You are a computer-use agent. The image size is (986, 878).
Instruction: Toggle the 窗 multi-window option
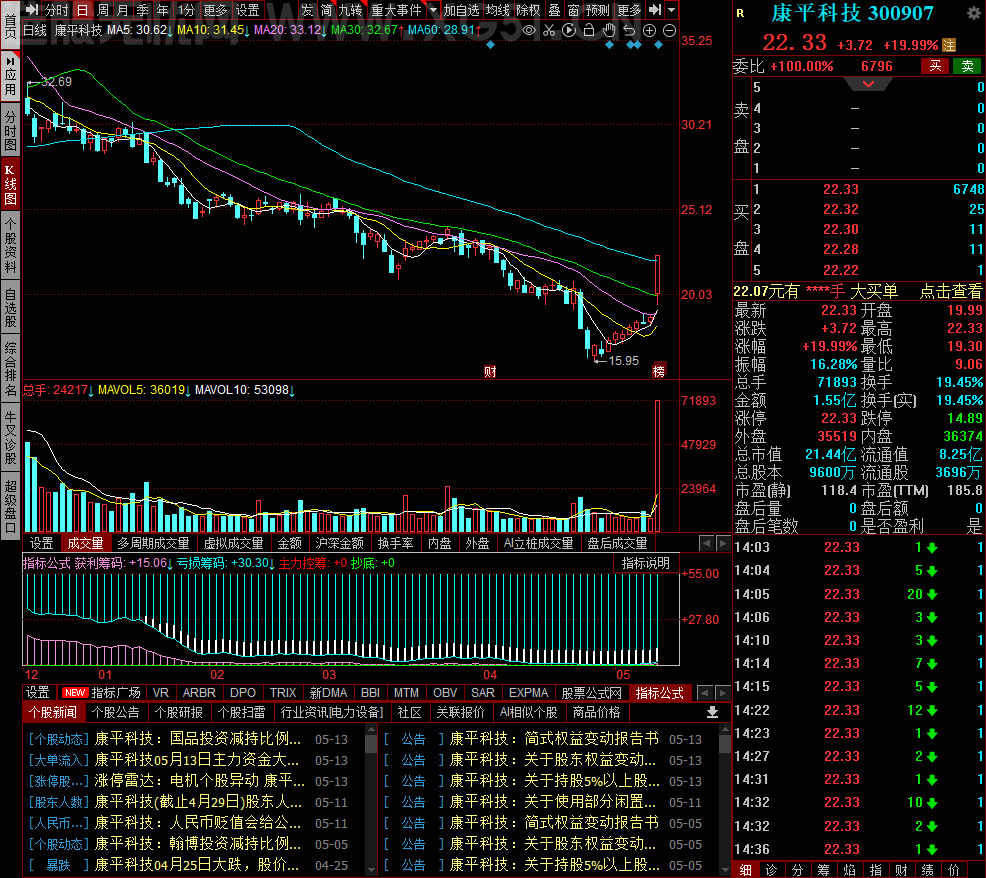click(573, 10)
